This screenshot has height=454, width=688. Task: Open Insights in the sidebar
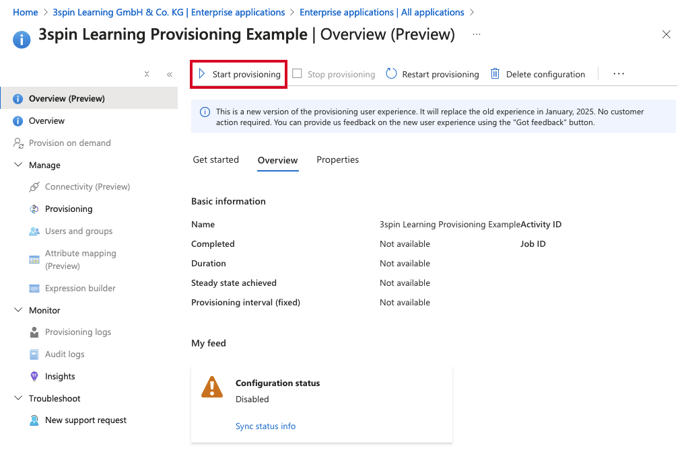(x=60, y=376)
